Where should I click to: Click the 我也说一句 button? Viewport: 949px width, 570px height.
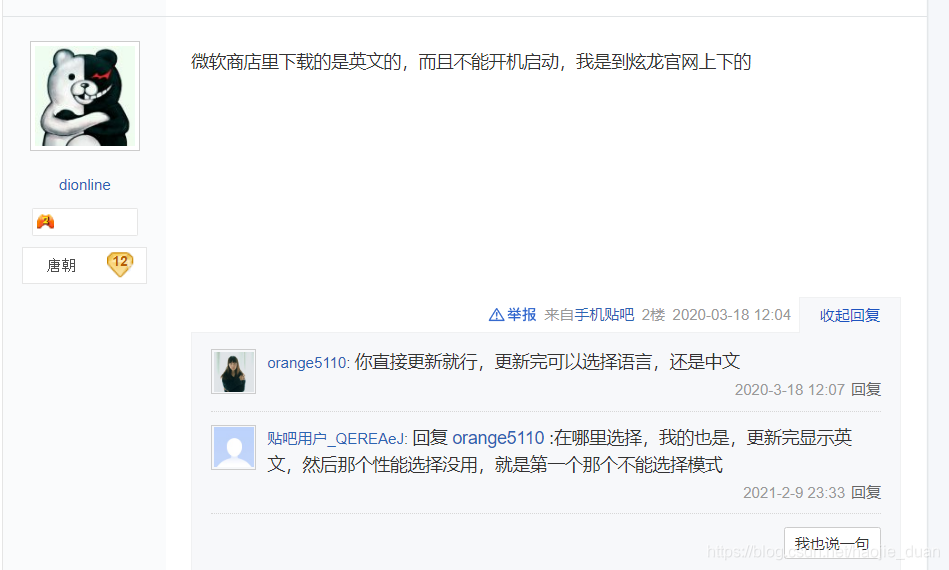[832, 543]
